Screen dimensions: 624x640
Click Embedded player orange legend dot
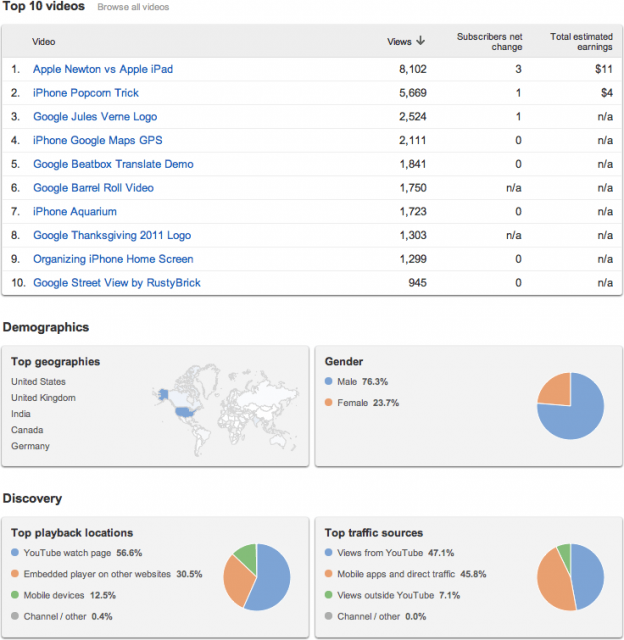(15, 573)
